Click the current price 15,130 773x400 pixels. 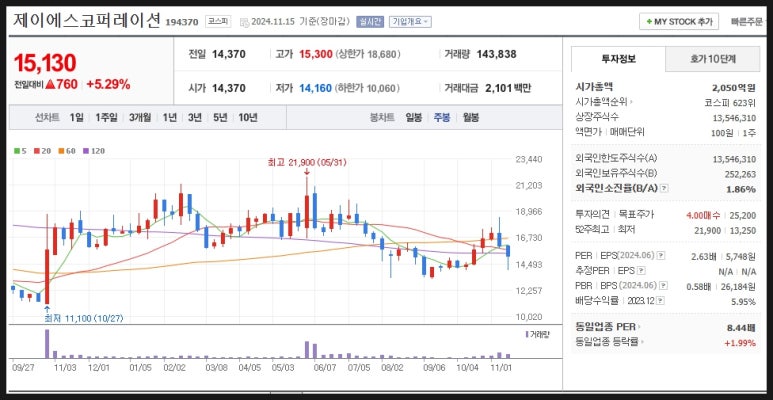(45, 63)
